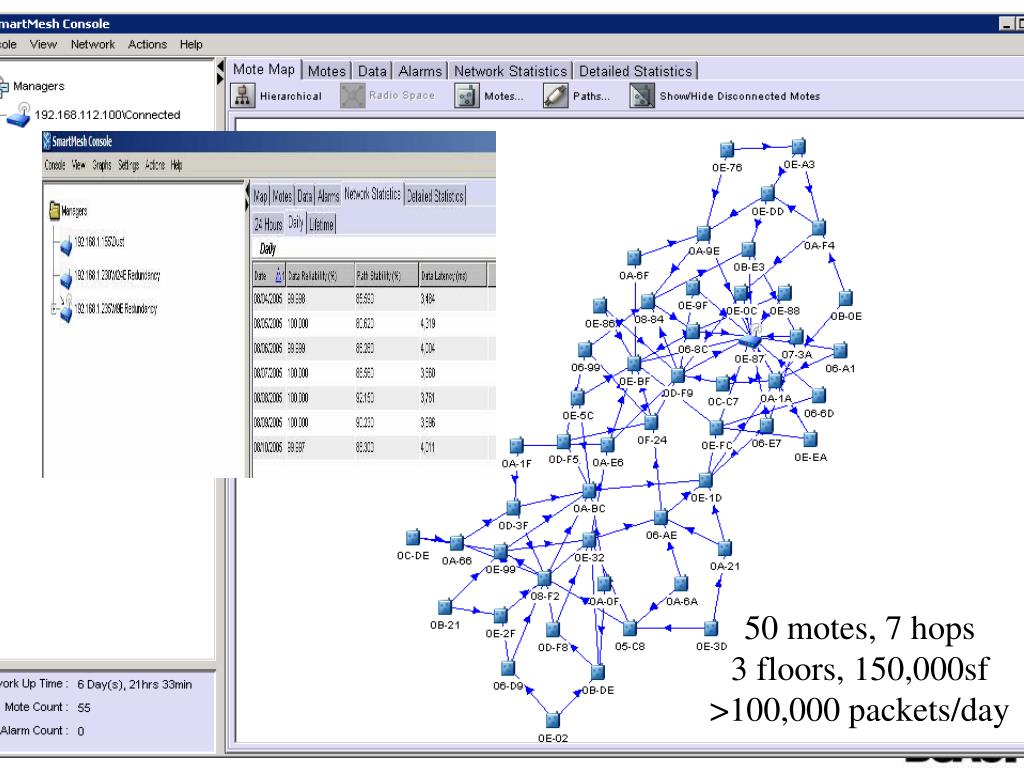Click path stability value 92.153
Image resolution: width=1024 pixels, height=768 pixels.
click(365, 398)
